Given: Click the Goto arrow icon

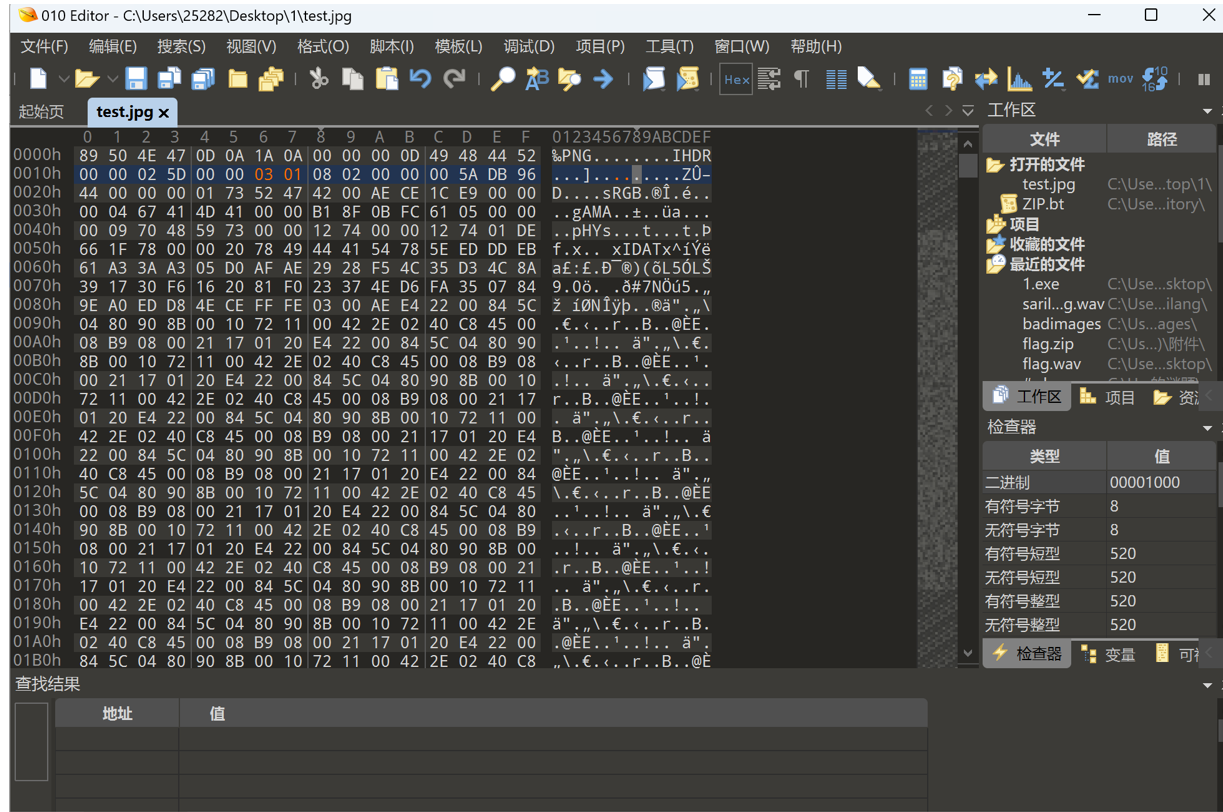Looking at the screenshot, I should coord(603,79).
